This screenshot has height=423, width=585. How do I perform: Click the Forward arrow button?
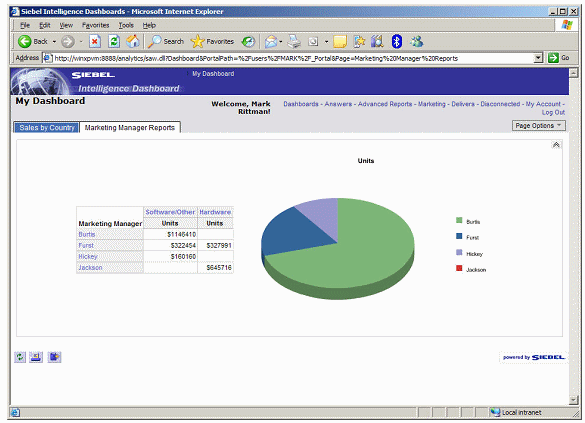click(68, 41)
